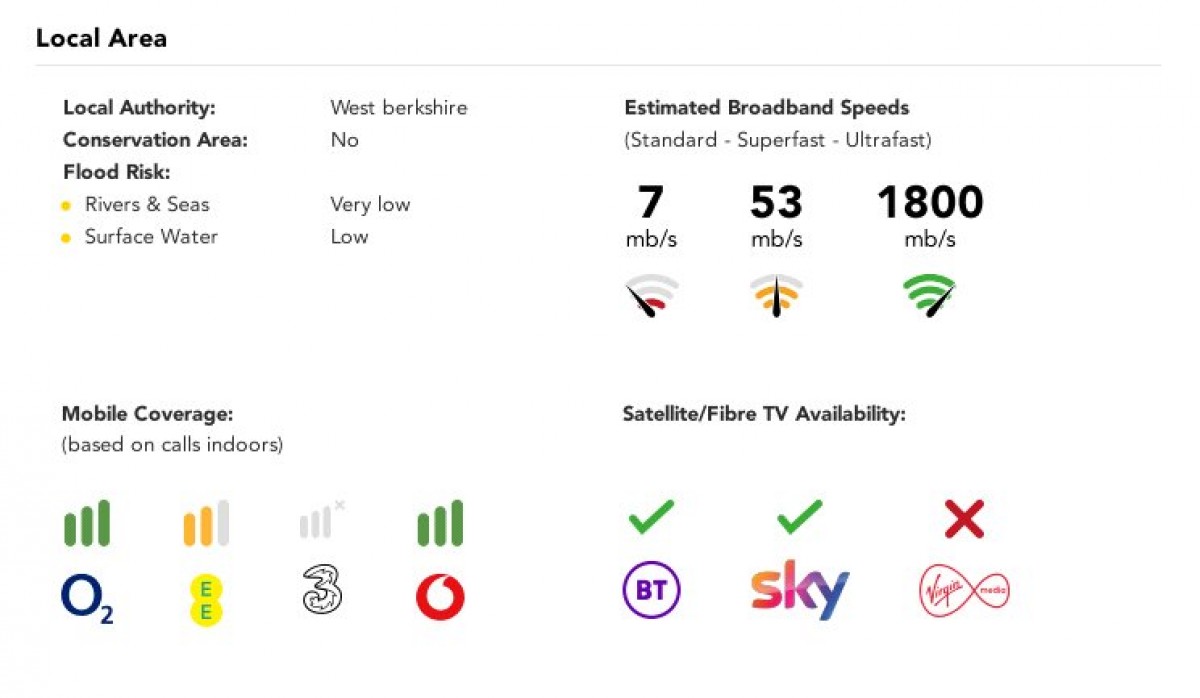The height and width of the screenshot is (698, 1200).
Task: Click the orange superfast speed gauge icon
Action: 777,296
